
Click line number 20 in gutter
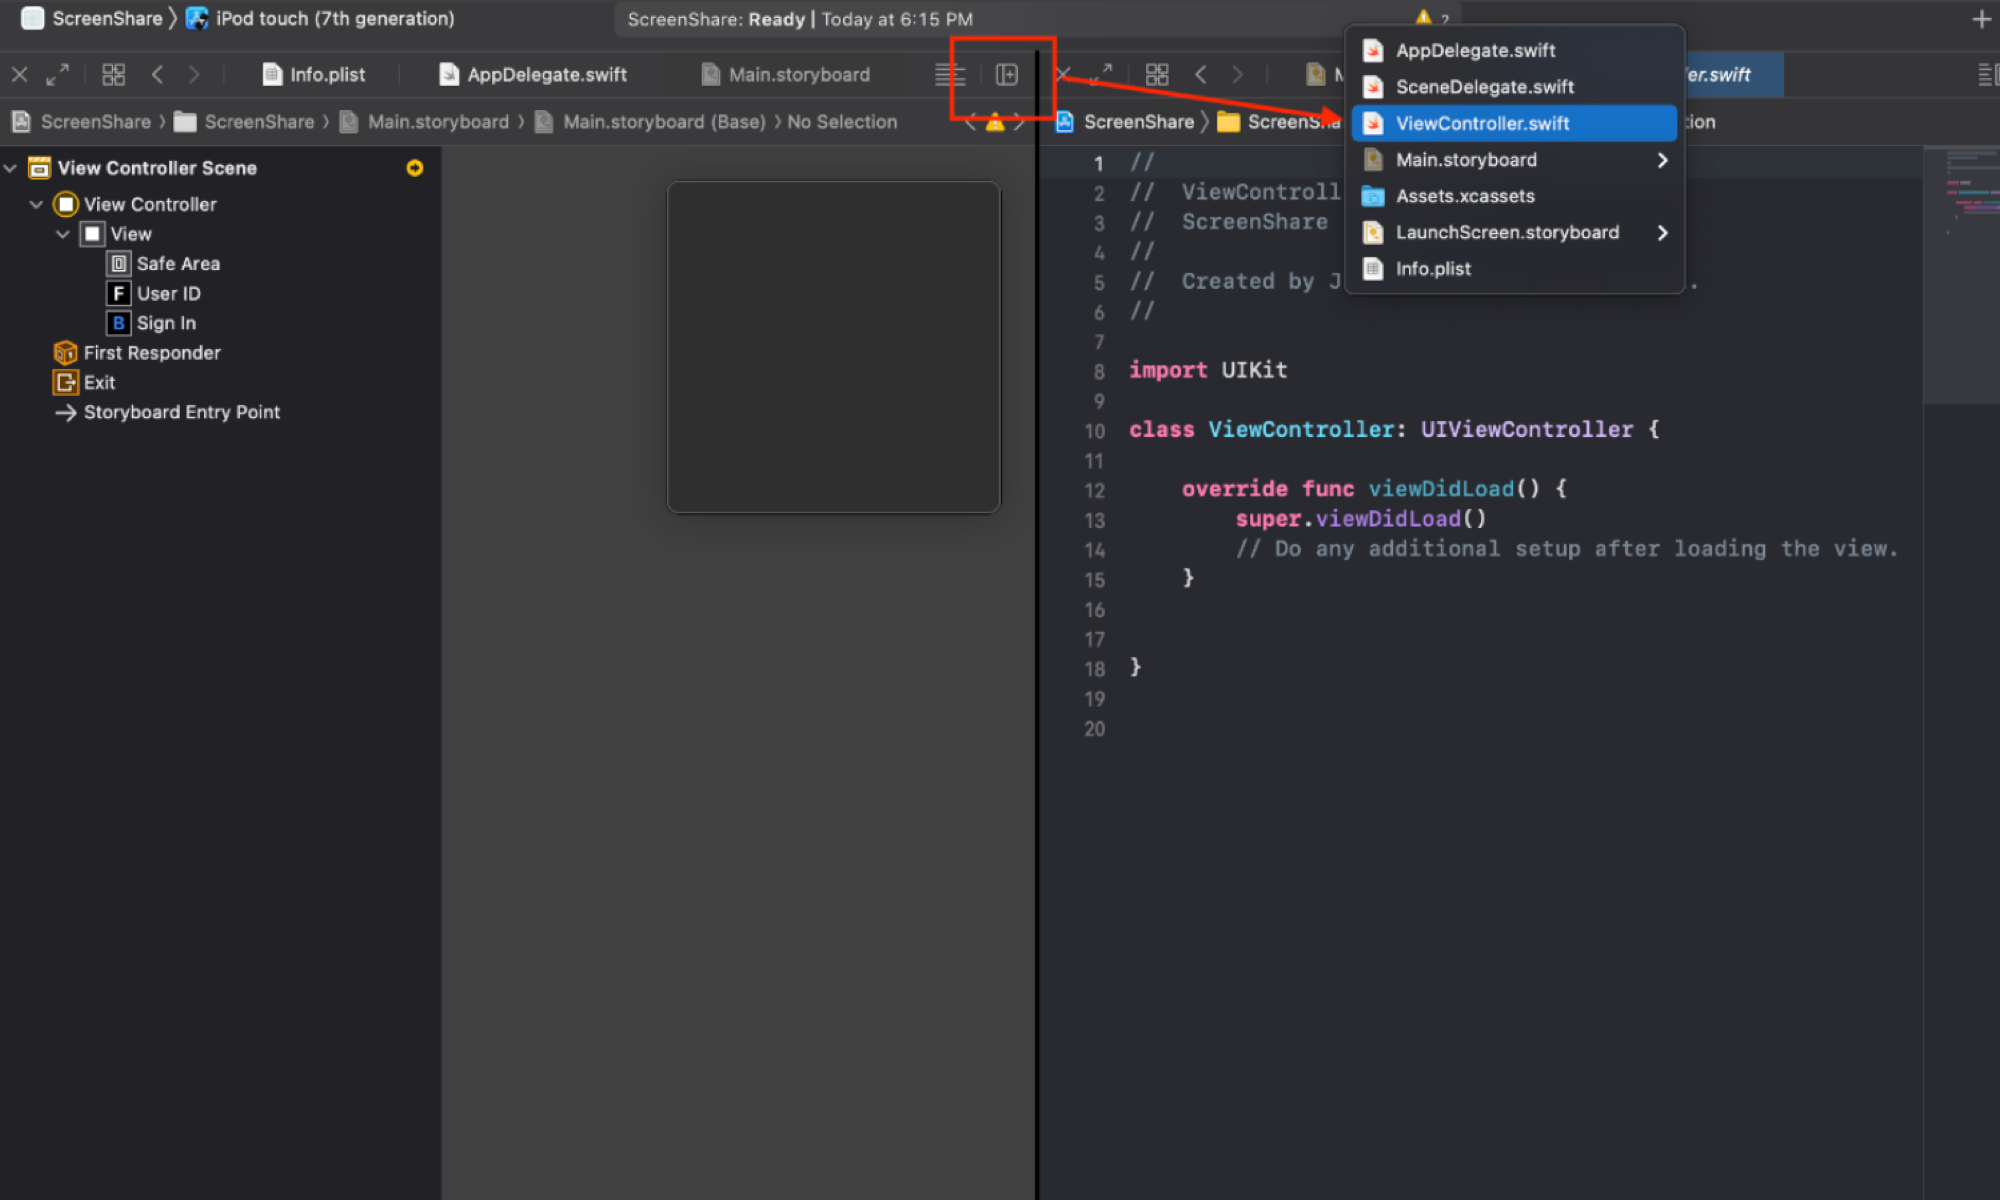[1095, 729]
